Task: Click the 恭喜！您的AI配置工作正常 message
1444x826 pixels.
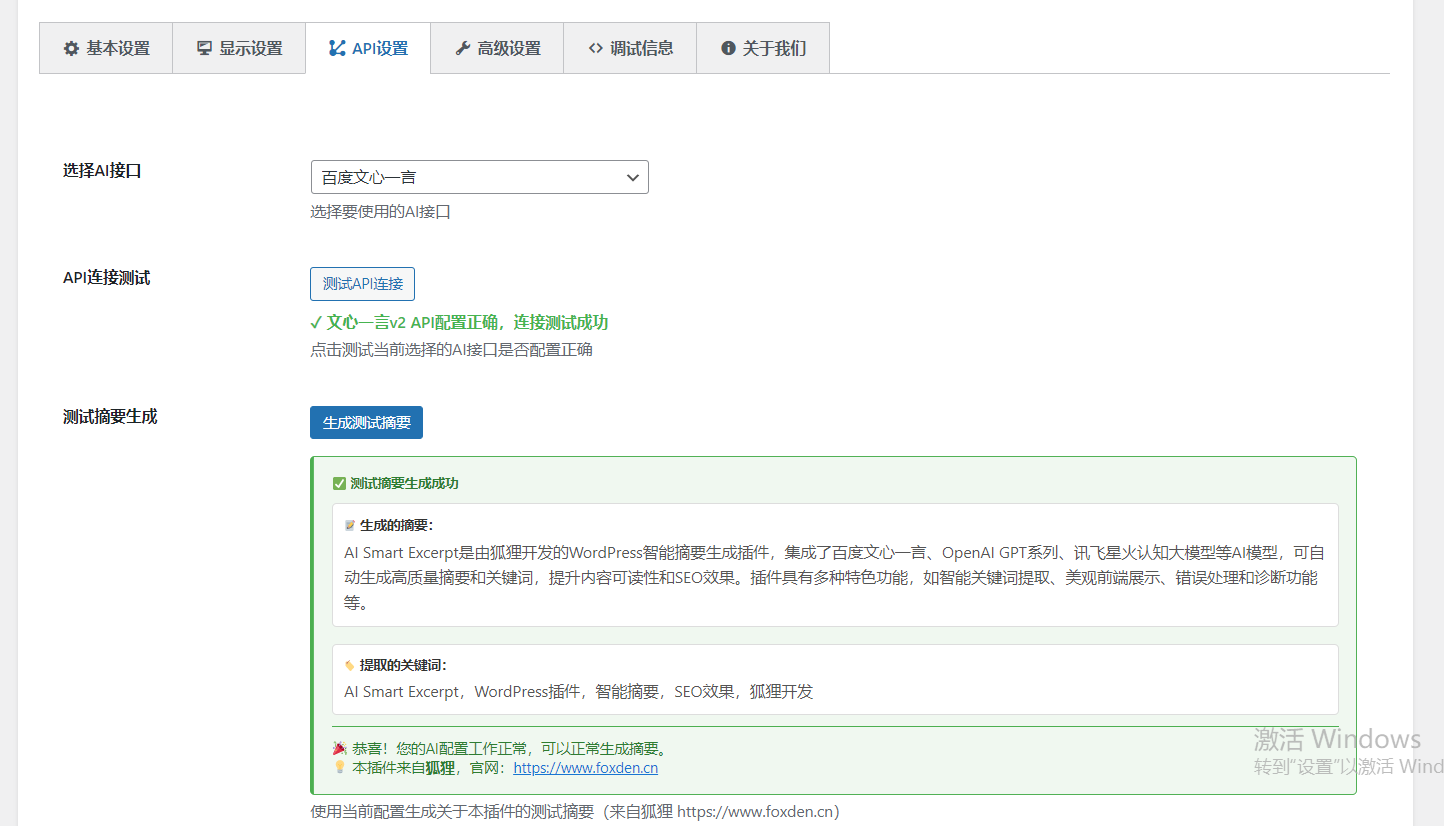Action: [509, 748]
